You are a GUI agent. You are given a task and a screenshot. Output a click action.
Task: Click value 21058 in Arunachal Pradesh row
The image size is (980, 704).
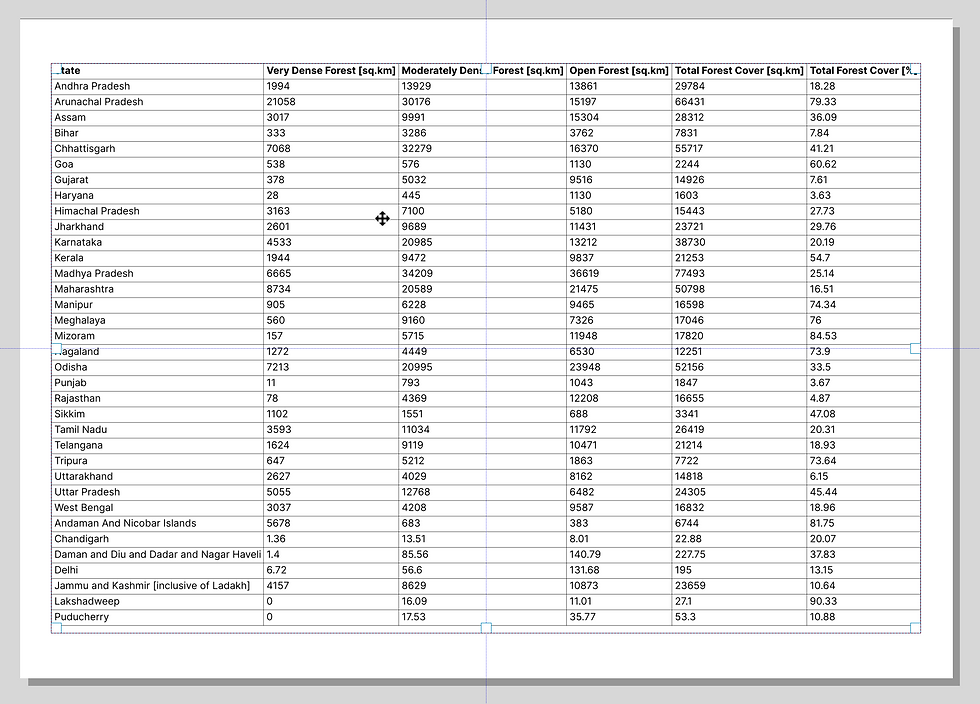click(281, 102)
